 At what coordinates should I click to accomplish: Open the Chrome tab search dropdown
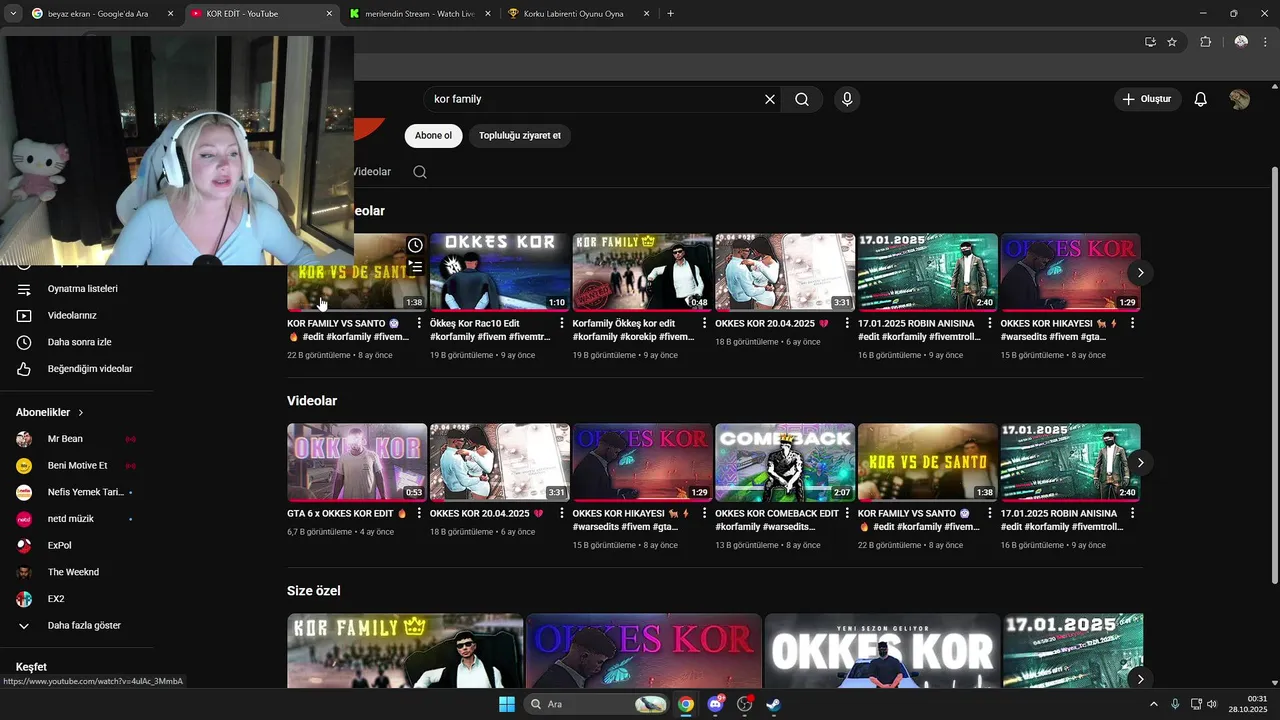[x=13, y=14]
